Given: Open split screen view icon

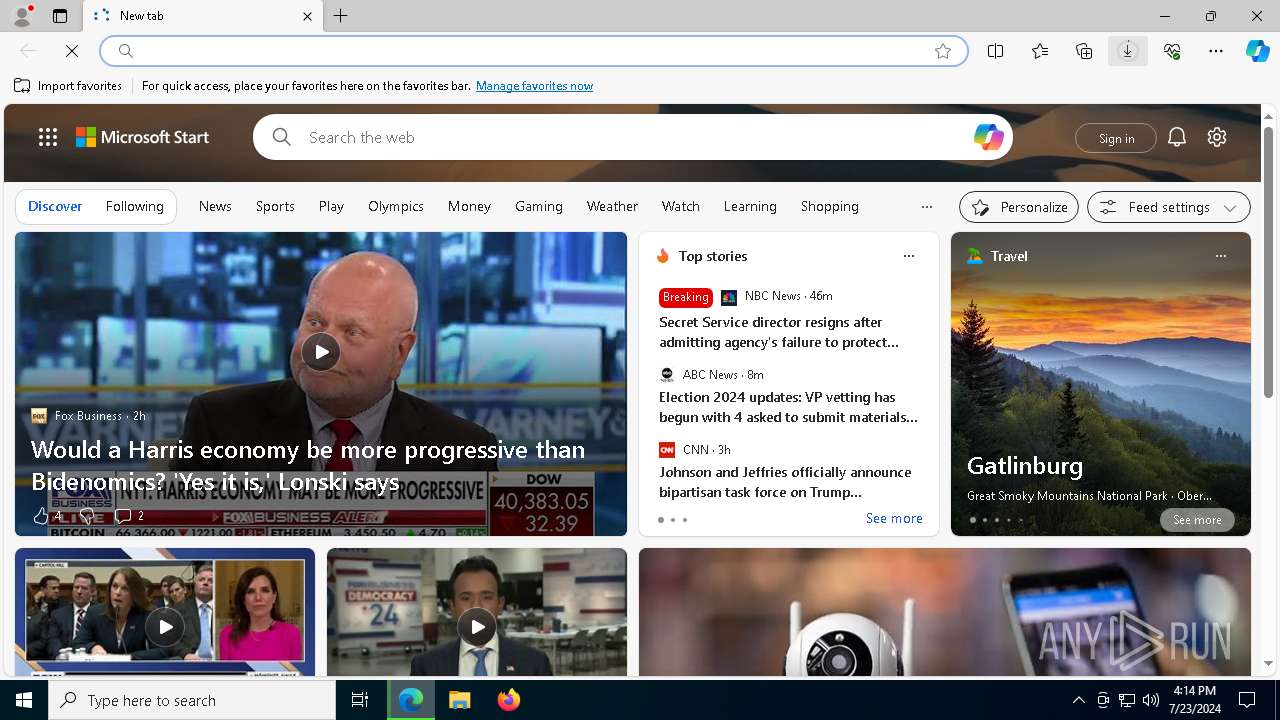Looking at the screenshot, I should [995, 51].
